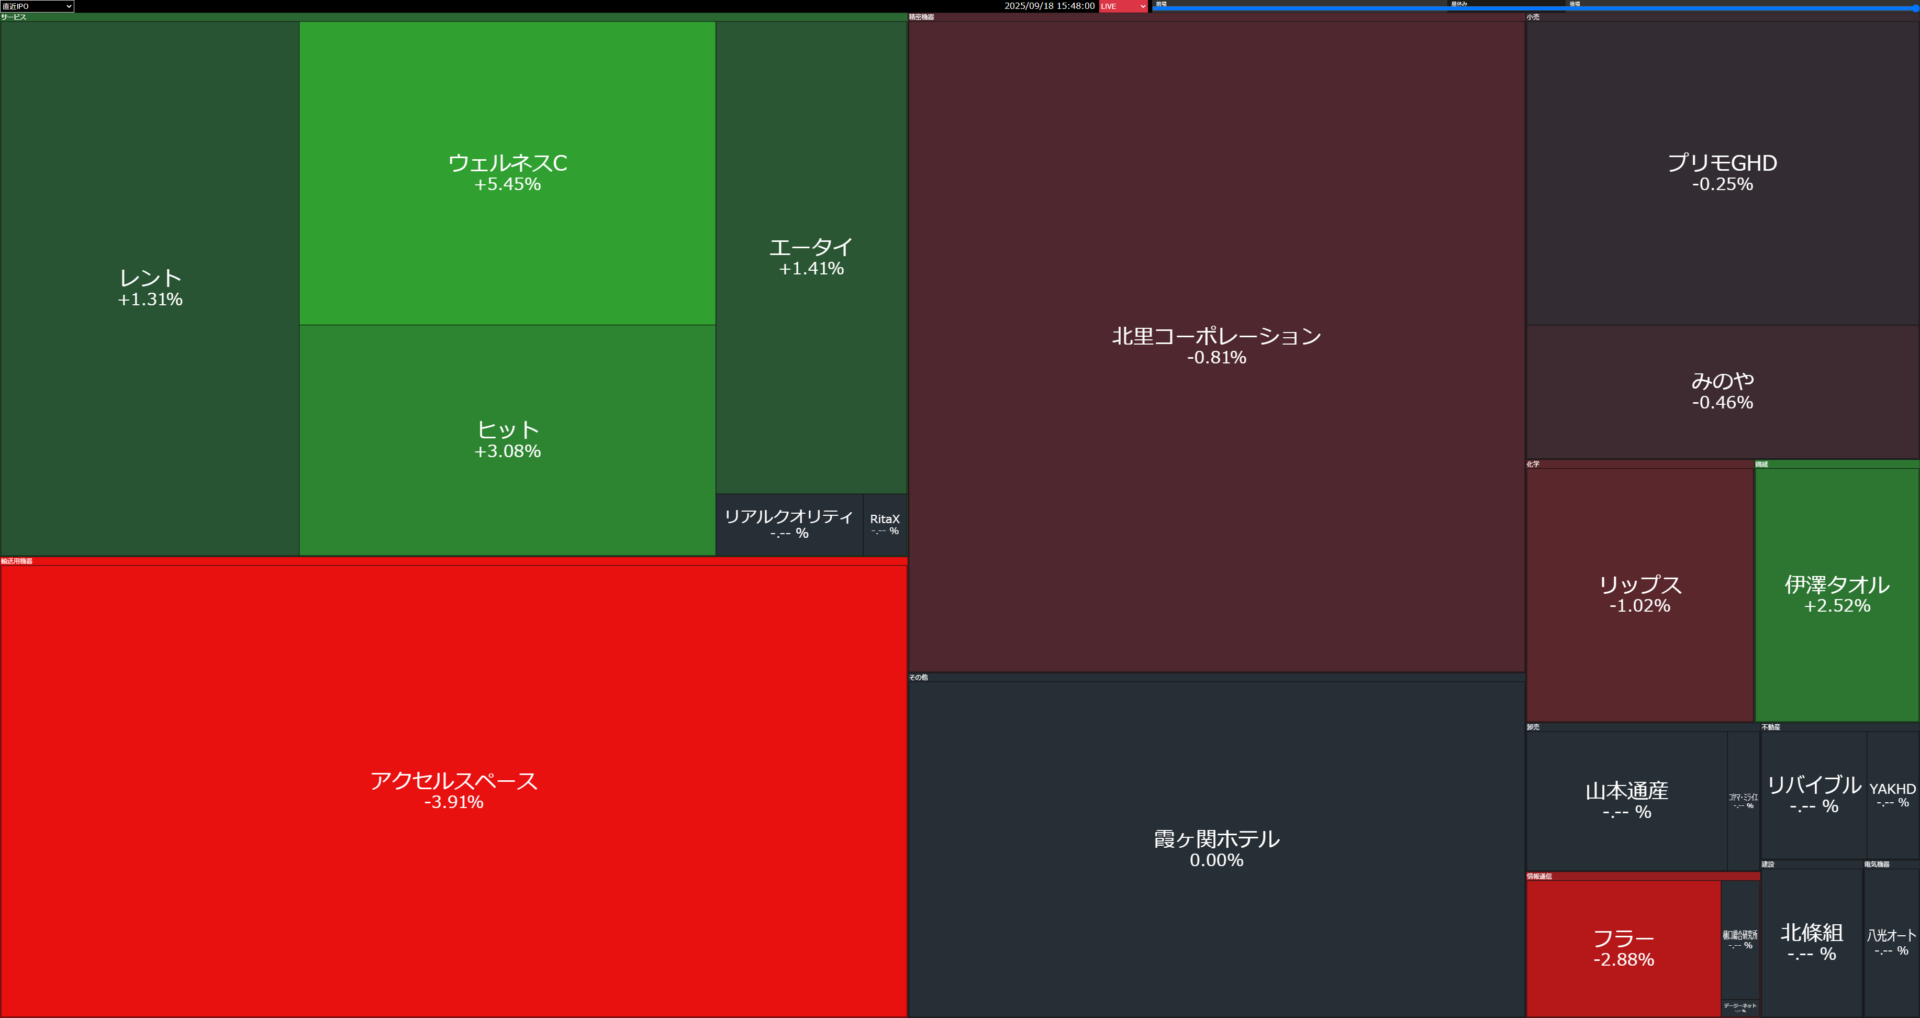Select the 北里コーポレーション -0.81% tile

(1216, 346)
